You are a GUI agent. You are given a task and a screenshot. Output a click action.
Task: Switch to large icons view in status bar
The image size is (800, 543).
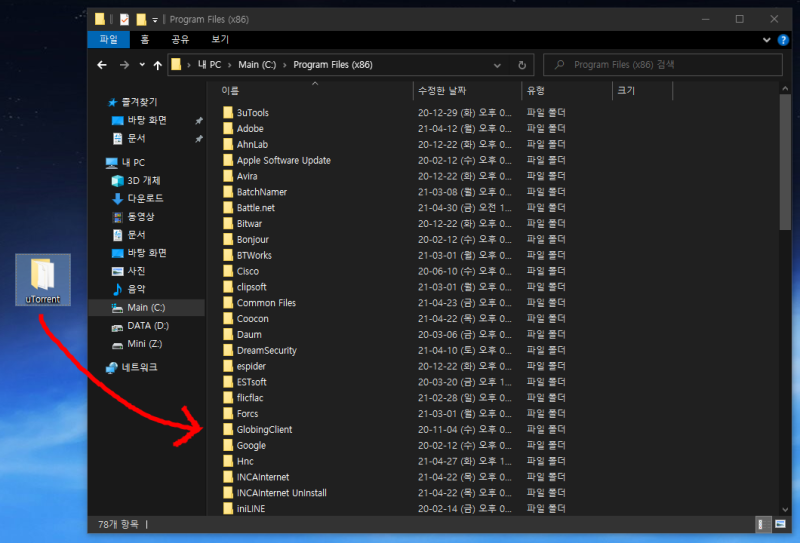(x=780, y=524)
